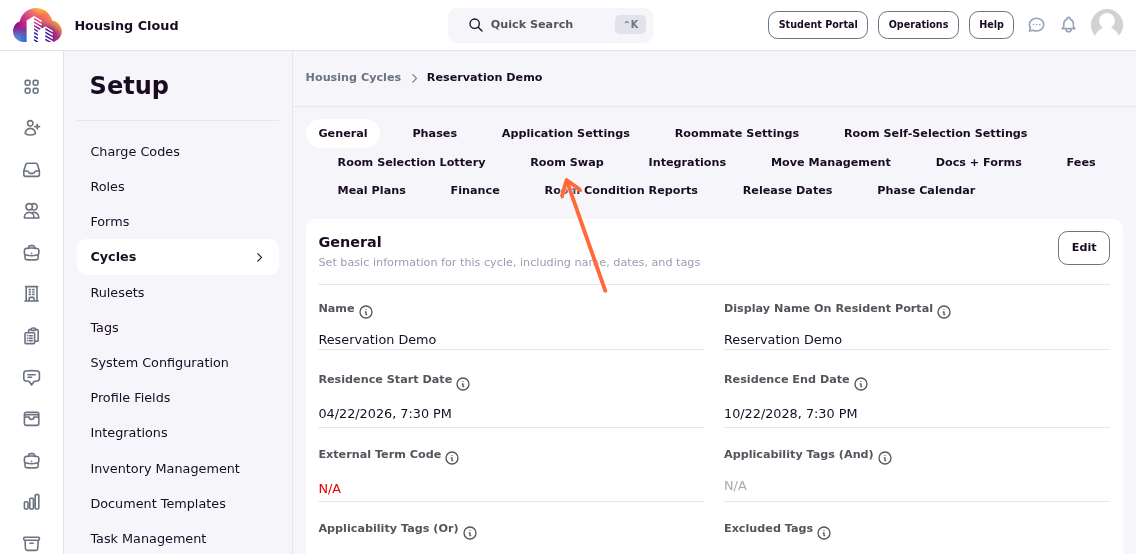Viewport: 1136px width, 554px height.
Task: Go back via Housing Cycles breadcrumb link
Action: pyautogui.click(x=353, y=77)
